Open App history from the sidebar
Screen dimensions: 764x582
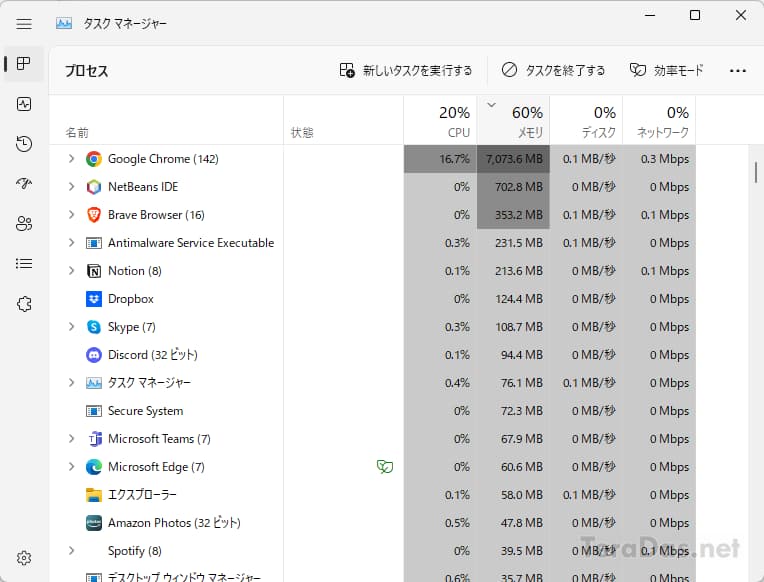[x=23, y=144]
